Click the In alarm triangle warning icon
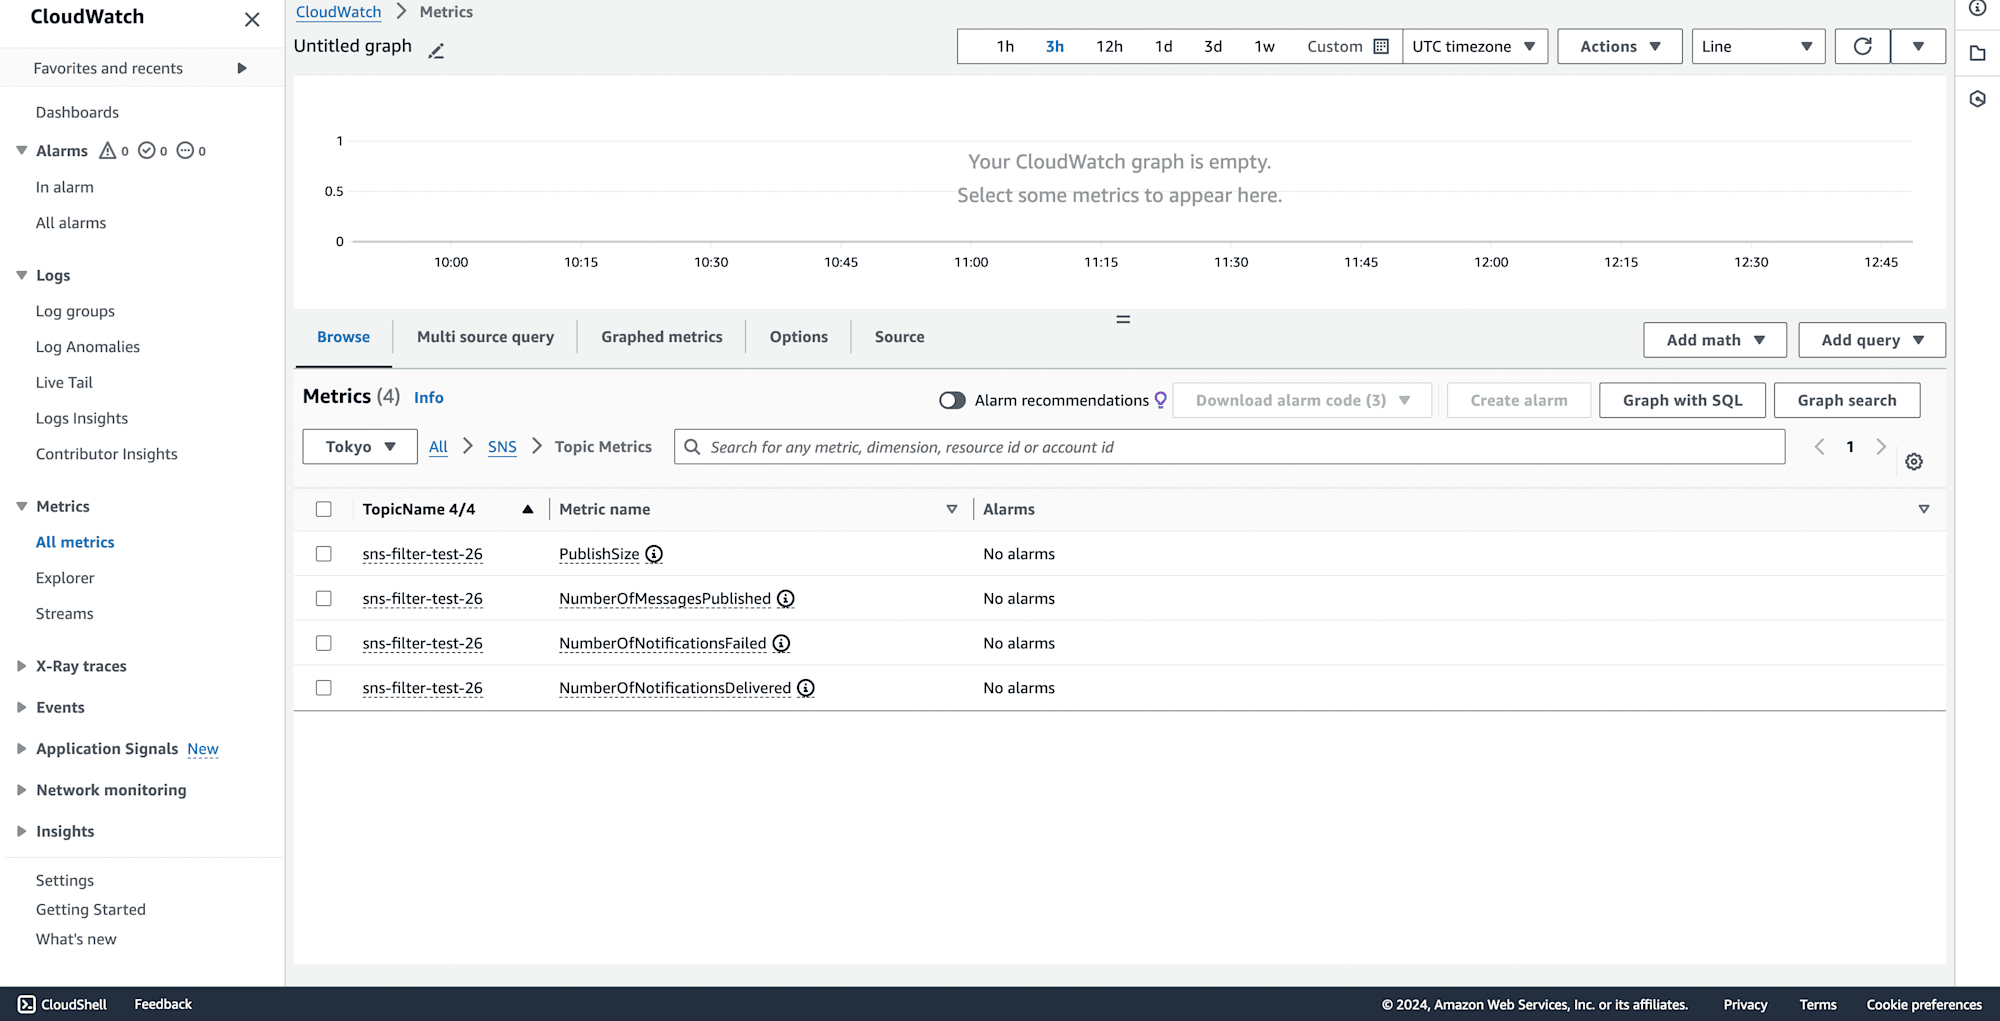The width and height of the screenshot is (2000, 1021). tap(108, 150)
